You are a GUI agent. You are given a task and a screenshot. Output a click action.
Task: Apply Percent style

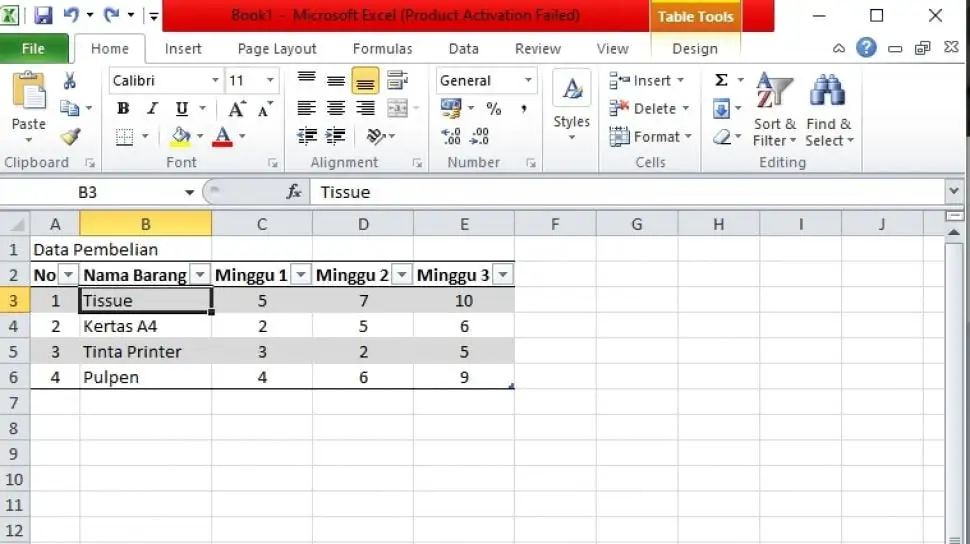pos(493,109)
